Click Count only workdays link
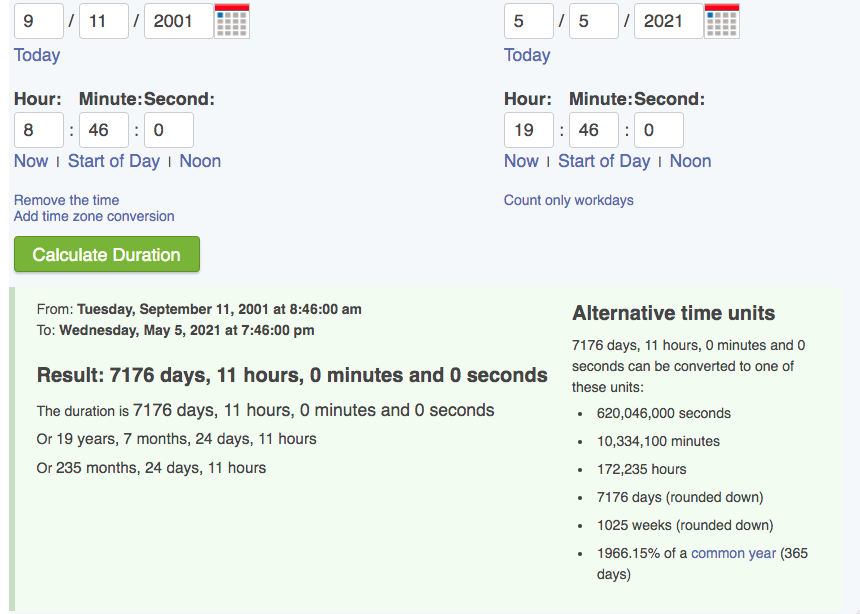860x614 pixels. pyautogui.click(x=569, y=200)
